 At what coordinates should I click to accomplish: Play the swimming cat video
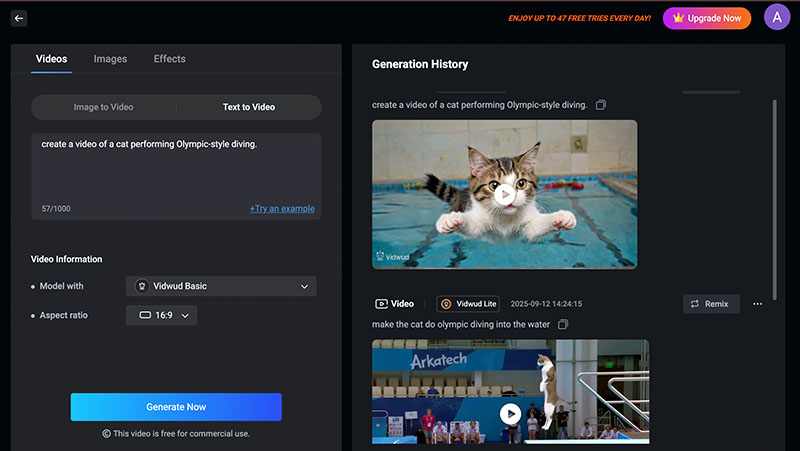(505, 194)
